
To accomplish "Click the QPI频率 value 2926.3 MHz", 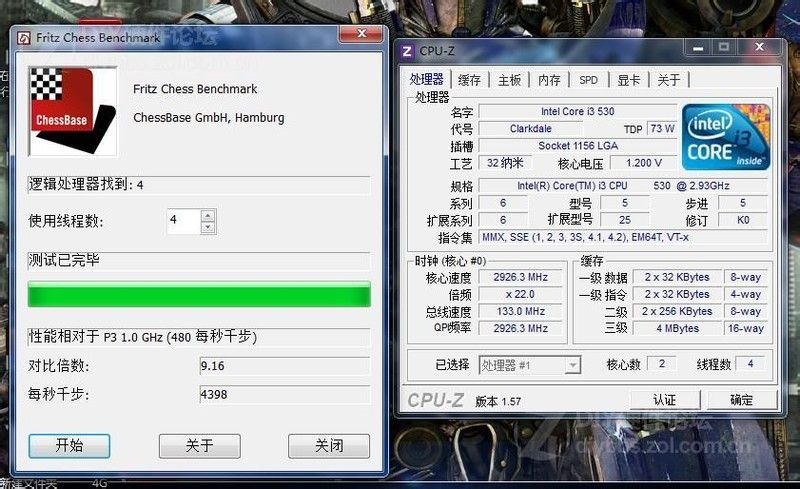I will click(x=520, y=329).
